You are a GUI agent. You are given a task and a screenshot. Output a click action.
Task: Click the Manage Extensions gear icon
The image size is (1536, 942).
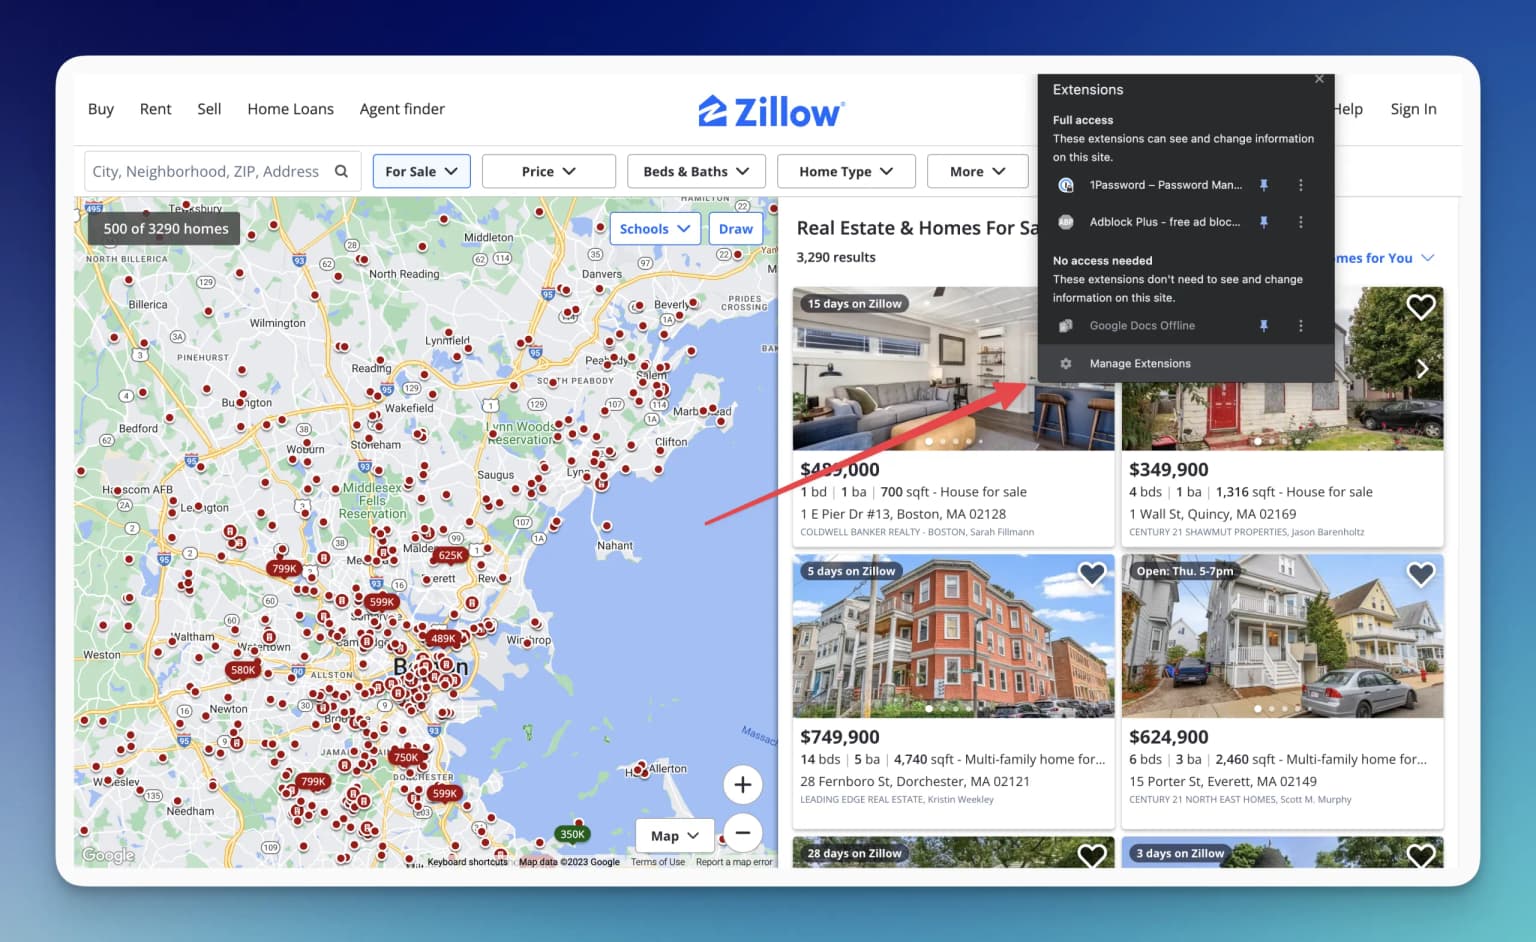pos(1066,364)
